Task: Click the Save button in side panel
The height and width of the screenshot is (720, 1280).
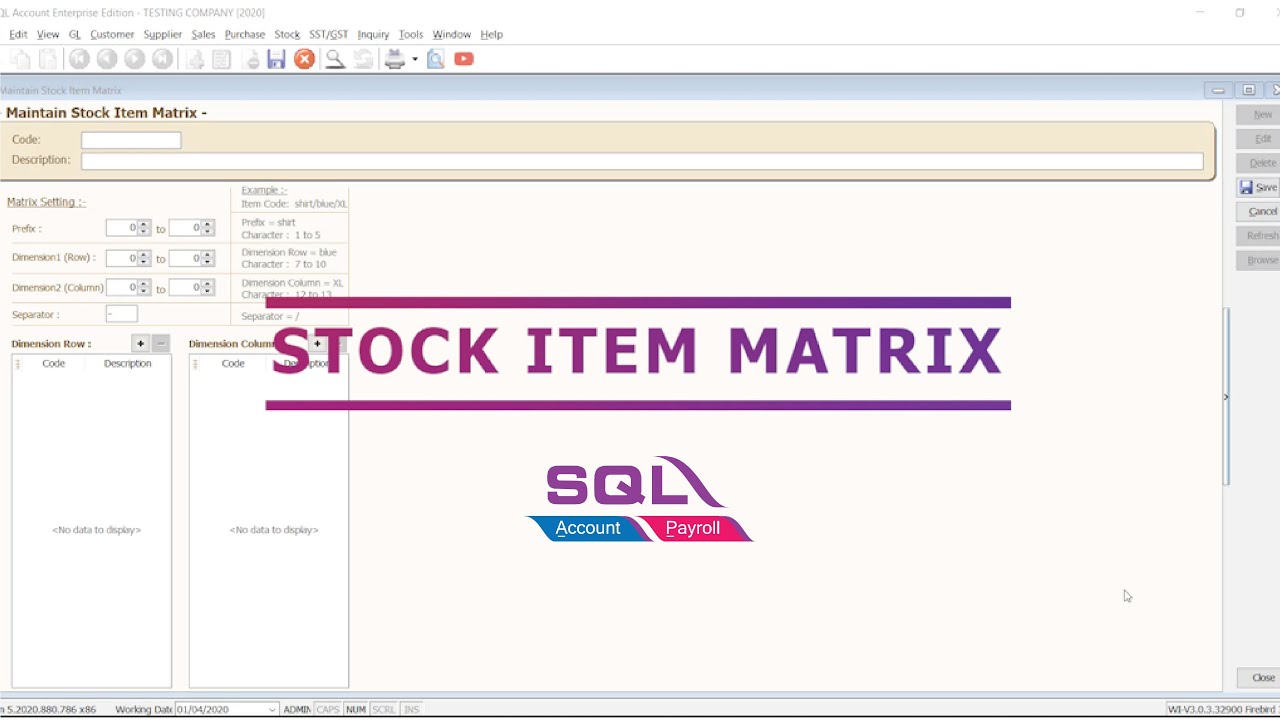Action: pyautogui.click(x=1259, y=187)
